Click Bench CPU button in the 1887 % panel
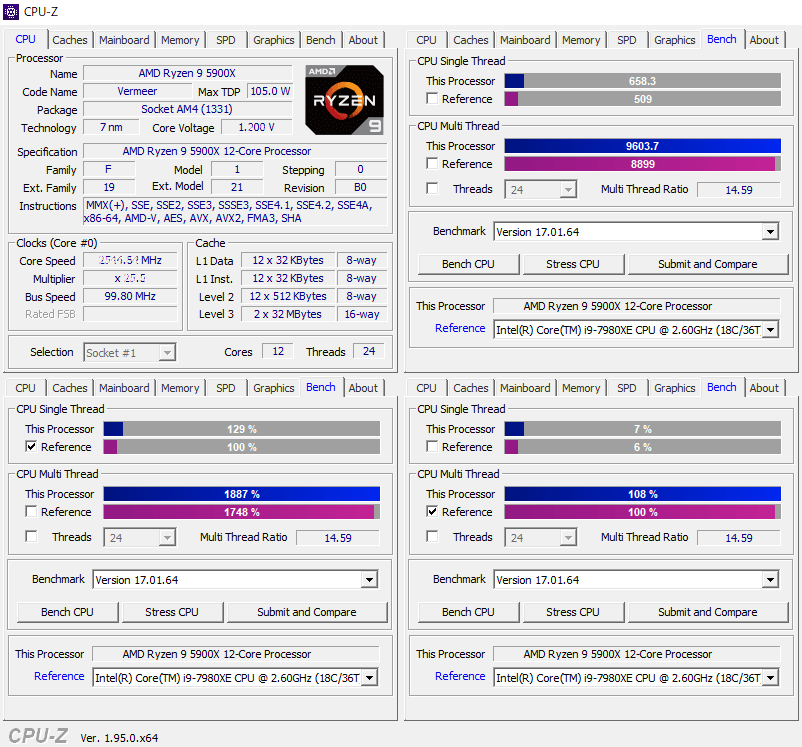This screenshot has width=802, height=747. [x=68, y=612]
